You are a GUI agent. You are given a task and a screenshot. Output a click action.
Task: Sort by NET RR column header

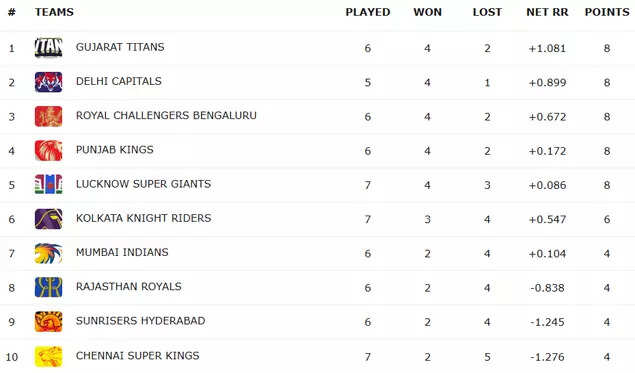click(547, 12)
